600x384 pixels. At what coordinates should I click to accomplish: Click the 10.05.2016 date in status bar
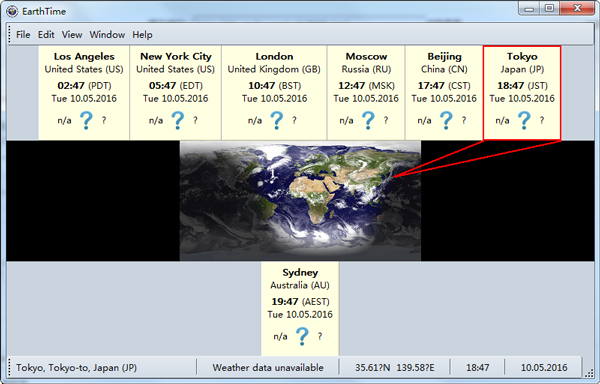(x=544, y=368)
